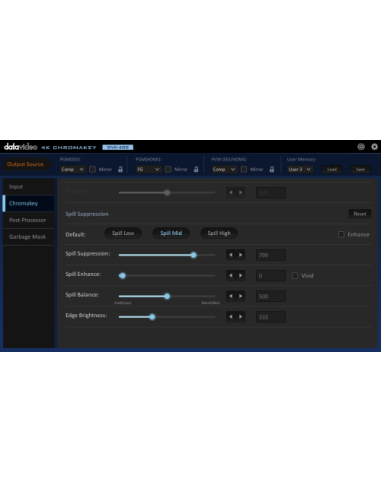The width and height of the screenshot is (381, 492).
Task: Enable Mirror for PVW (SDI/HDMI)
Action: pyautogui.click(x=244, y=169)
